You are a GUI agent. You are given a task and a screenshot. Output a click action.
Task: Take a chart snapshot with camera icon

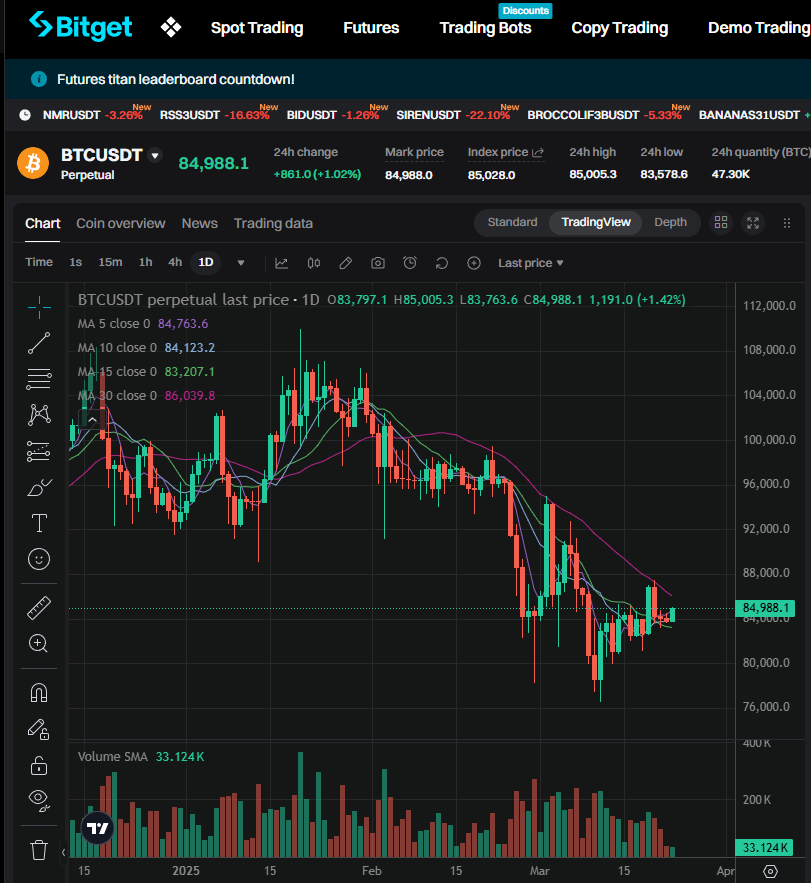pos(378,263)
